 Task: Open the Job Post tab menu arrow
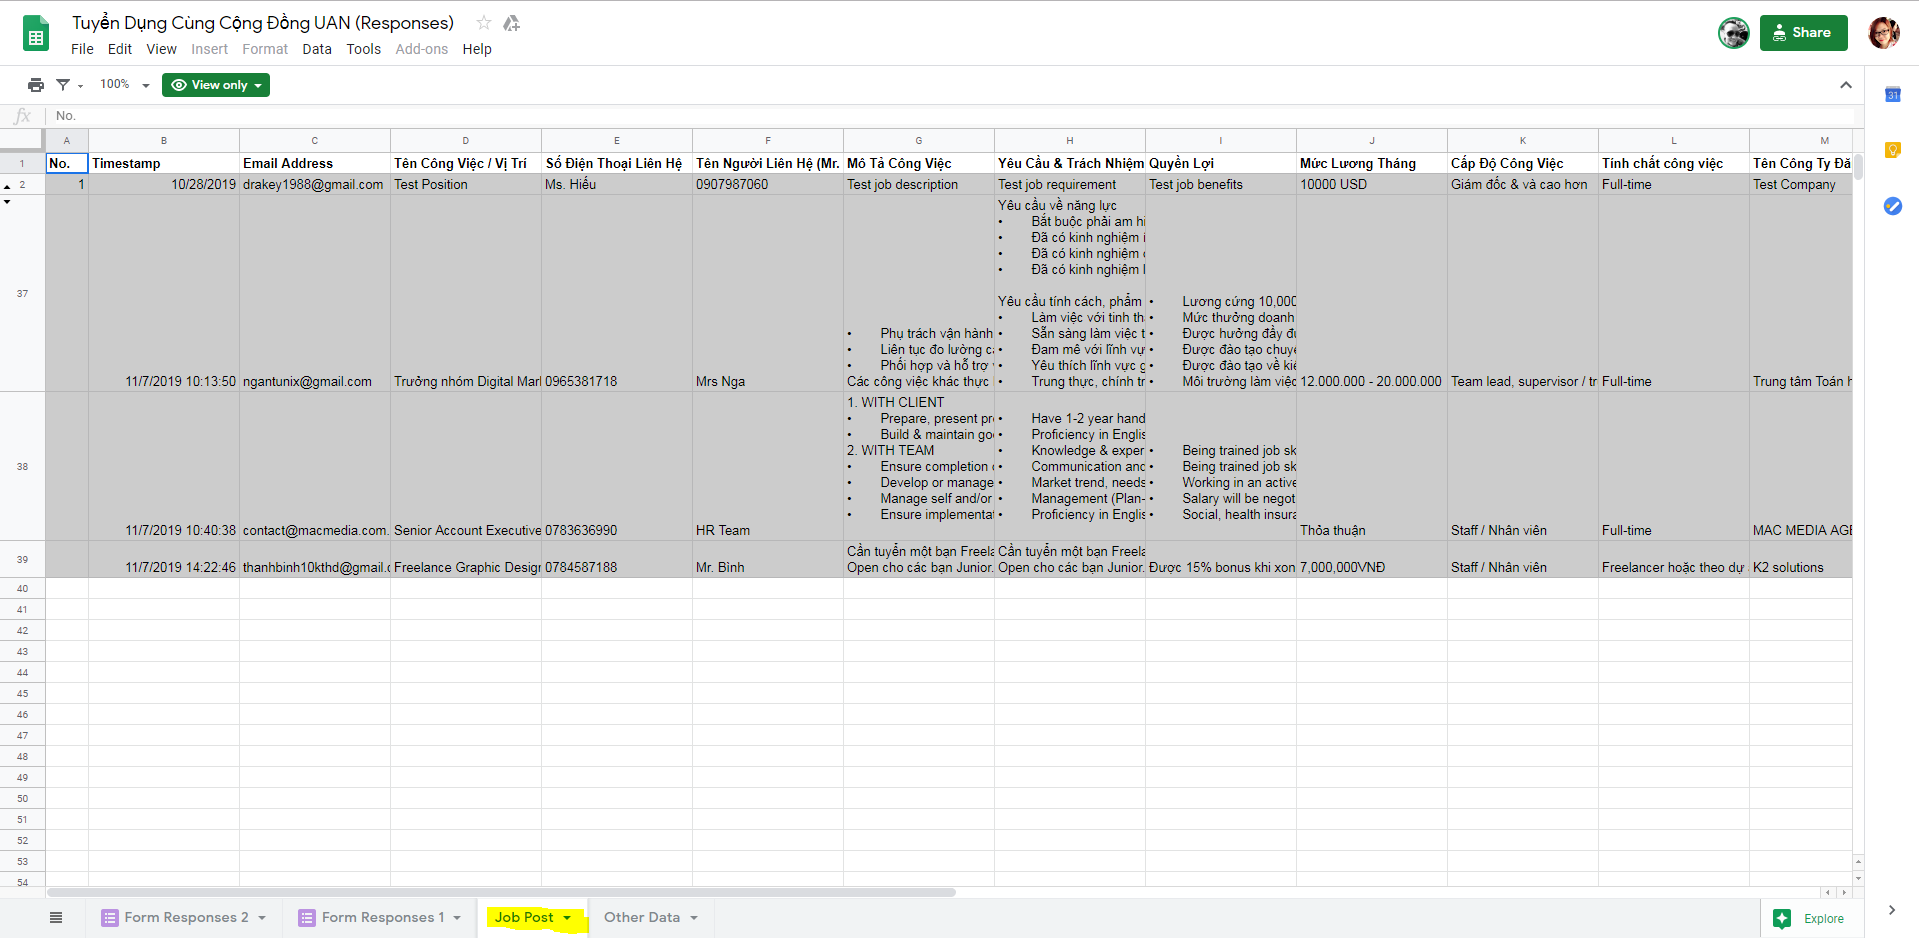[x=567, y=918]
